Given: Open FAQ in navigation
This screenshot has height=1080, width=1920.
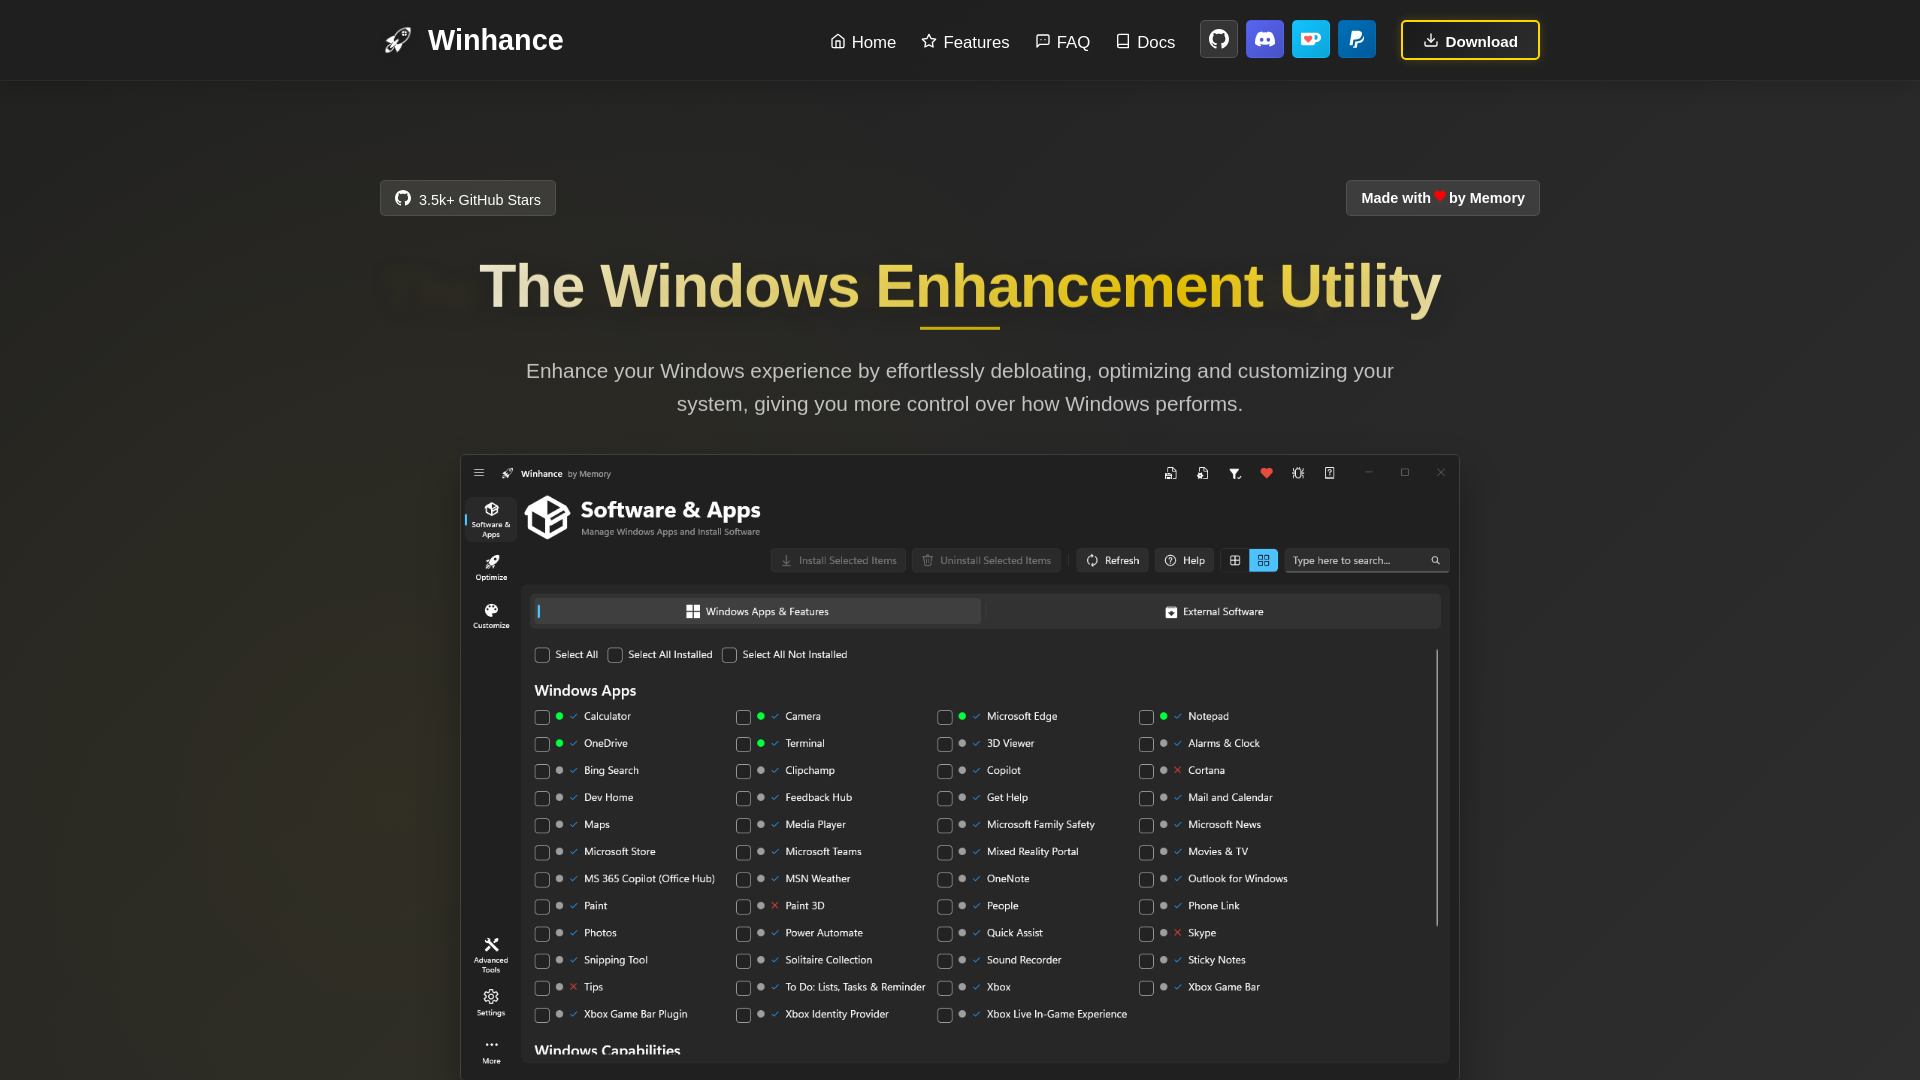Looking at the screenshot, I should [x=1062, y=42].
